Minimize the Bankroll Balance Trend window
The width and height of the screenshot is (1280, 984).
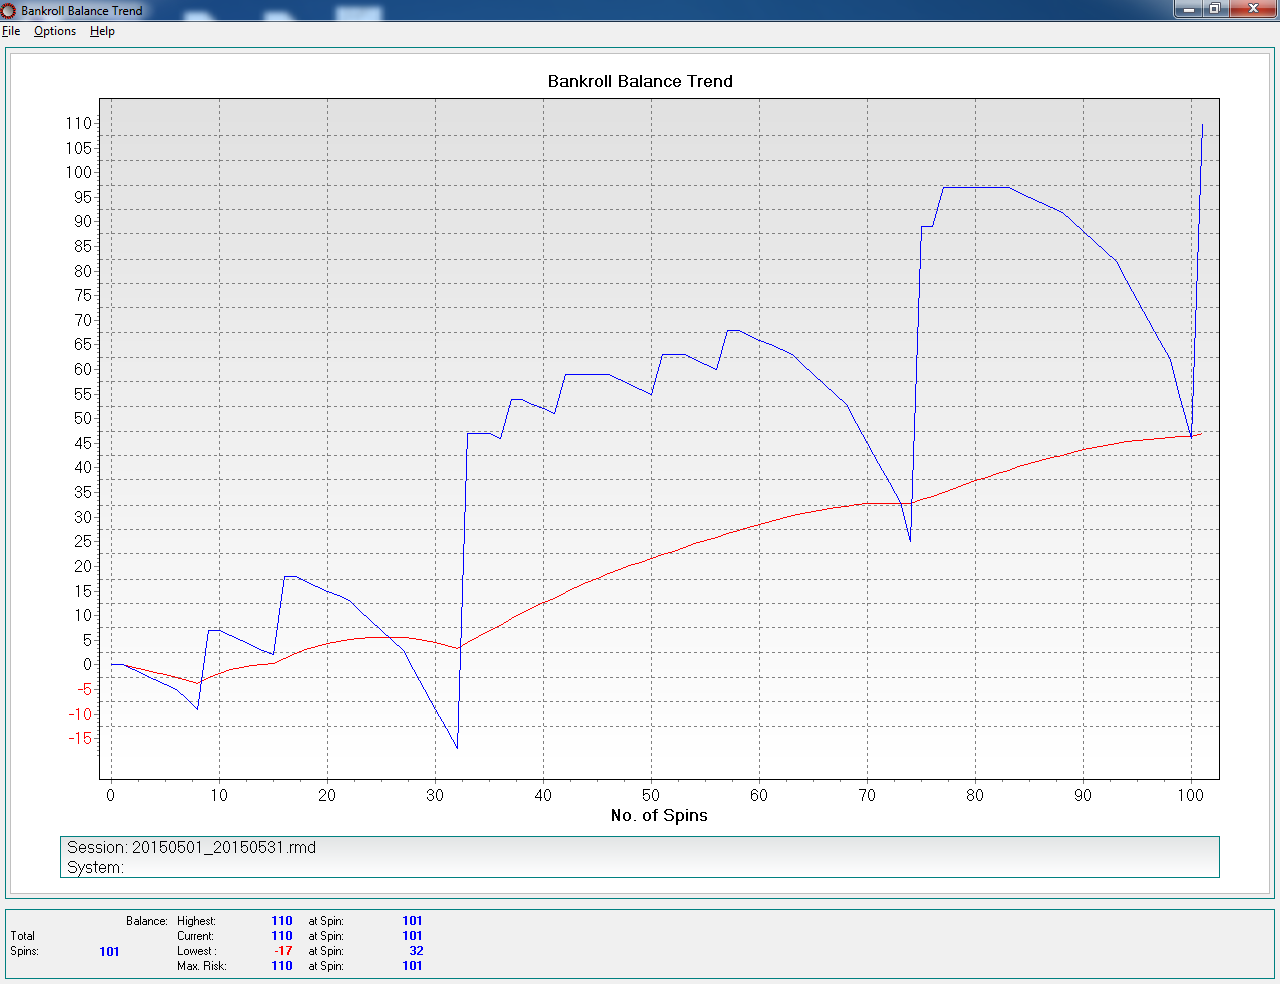tap(1188, 9)
